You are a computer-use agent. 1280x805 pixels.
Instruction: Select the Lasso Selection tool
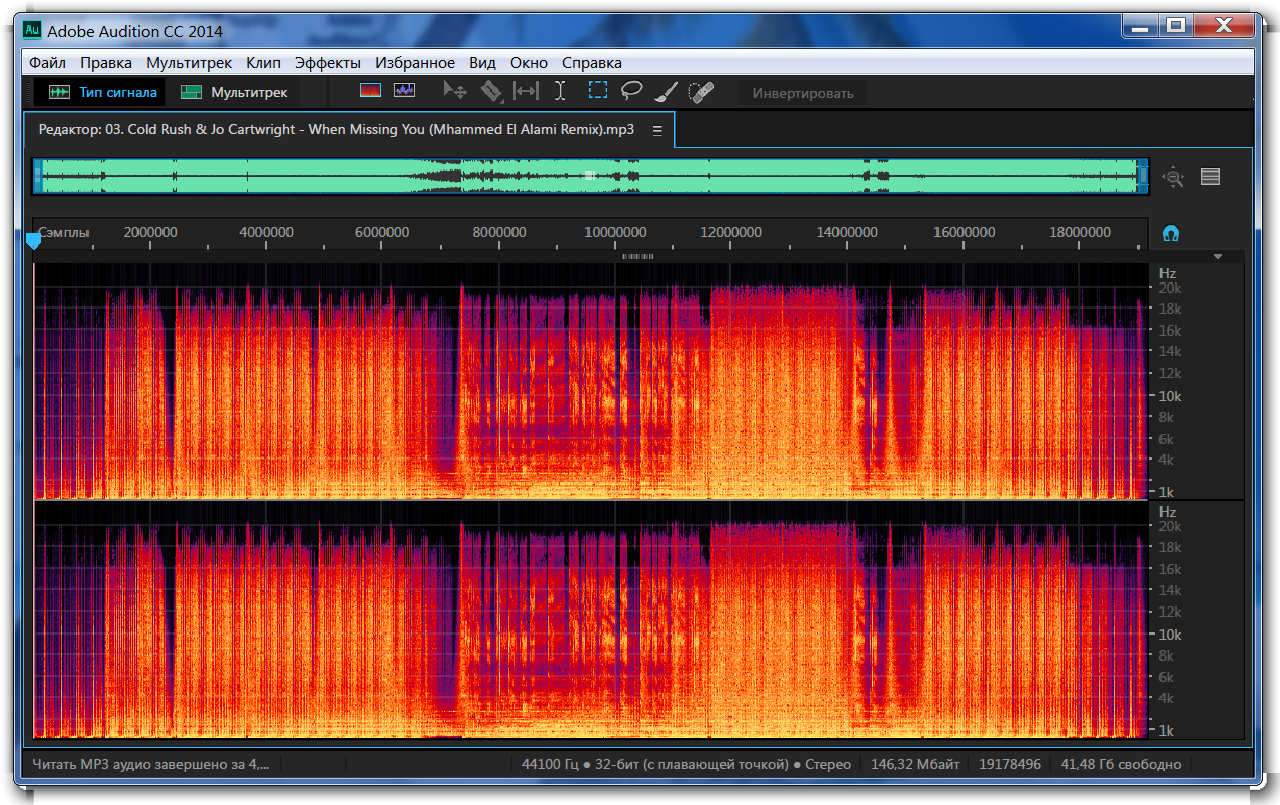(631, 91)
